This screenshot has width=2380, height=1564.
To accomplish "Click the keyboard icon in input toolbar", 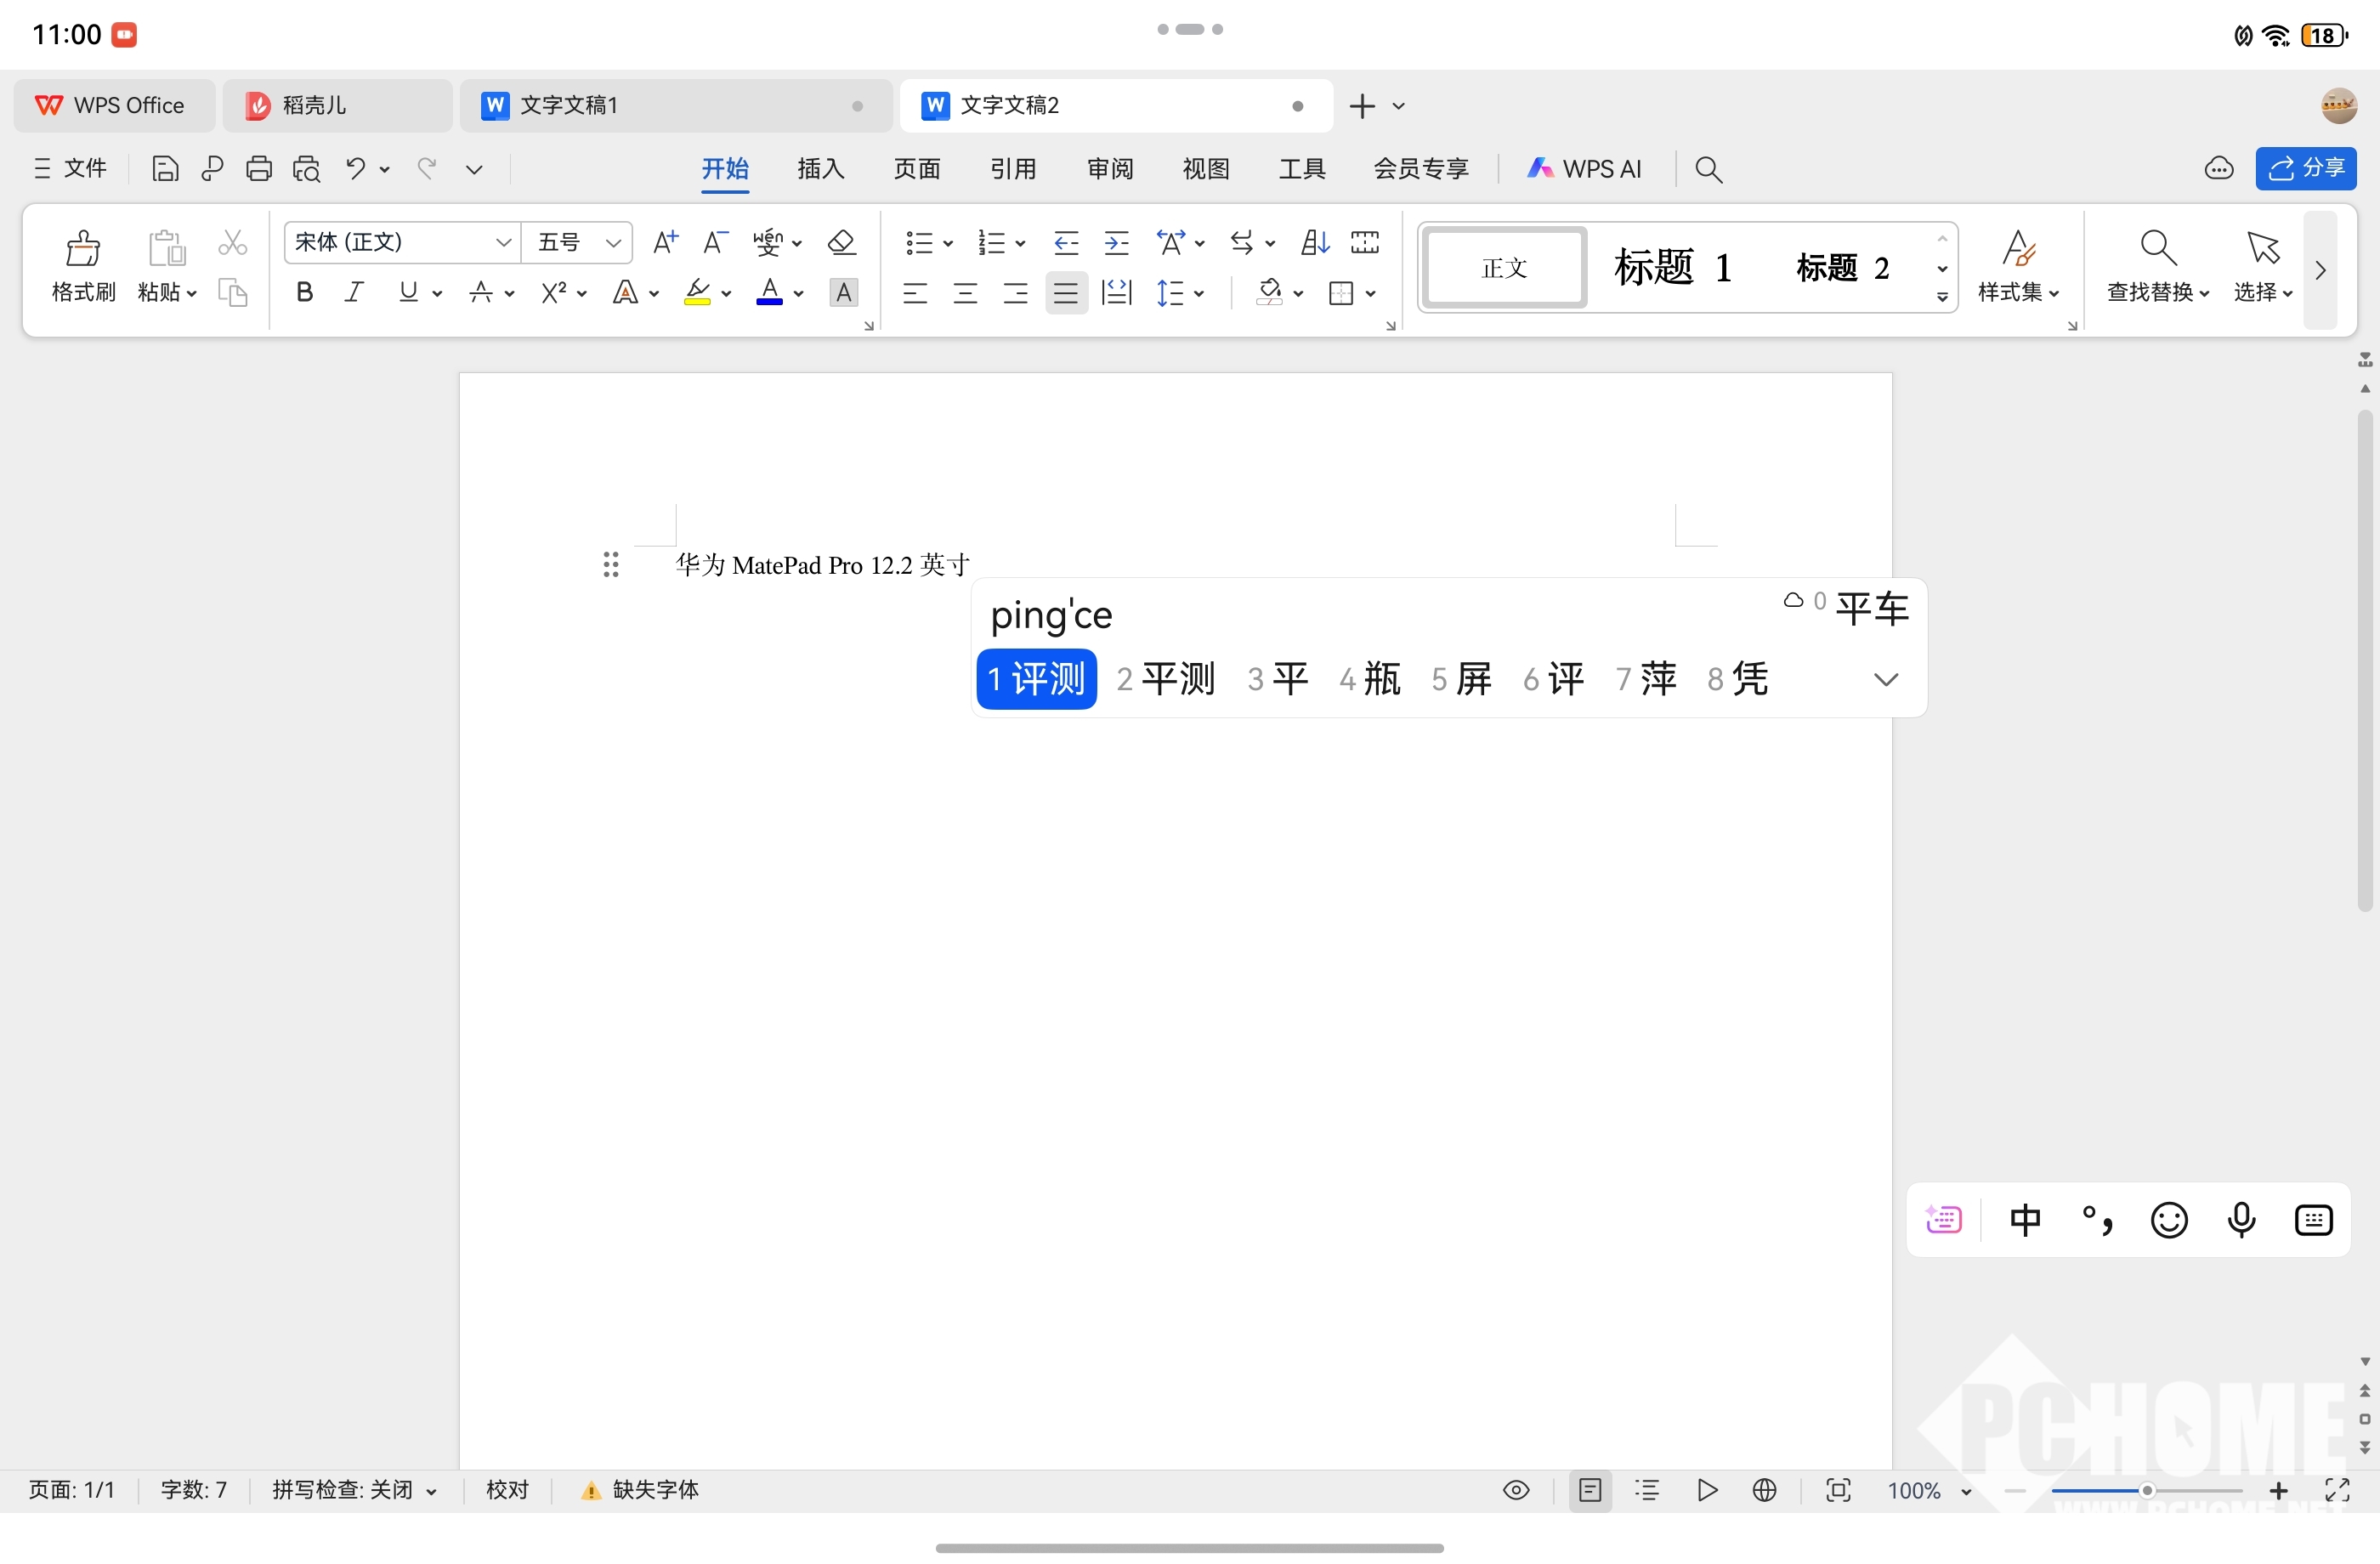I will coord(2314,1220).
